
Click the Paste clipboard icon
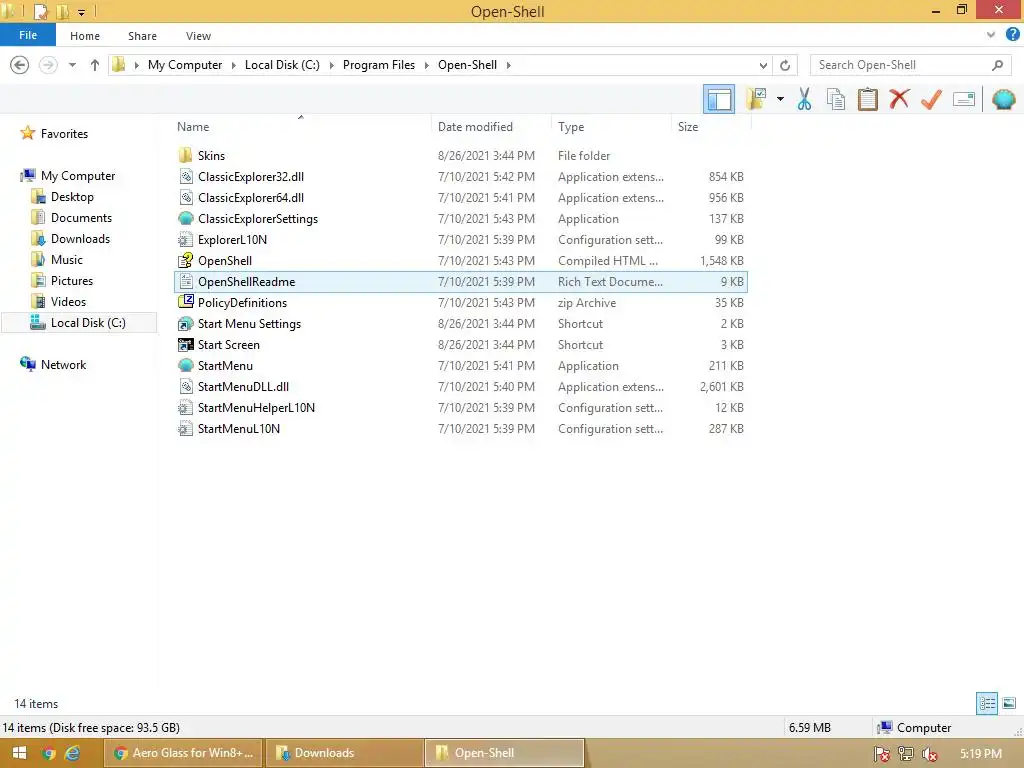coord(867,99)
